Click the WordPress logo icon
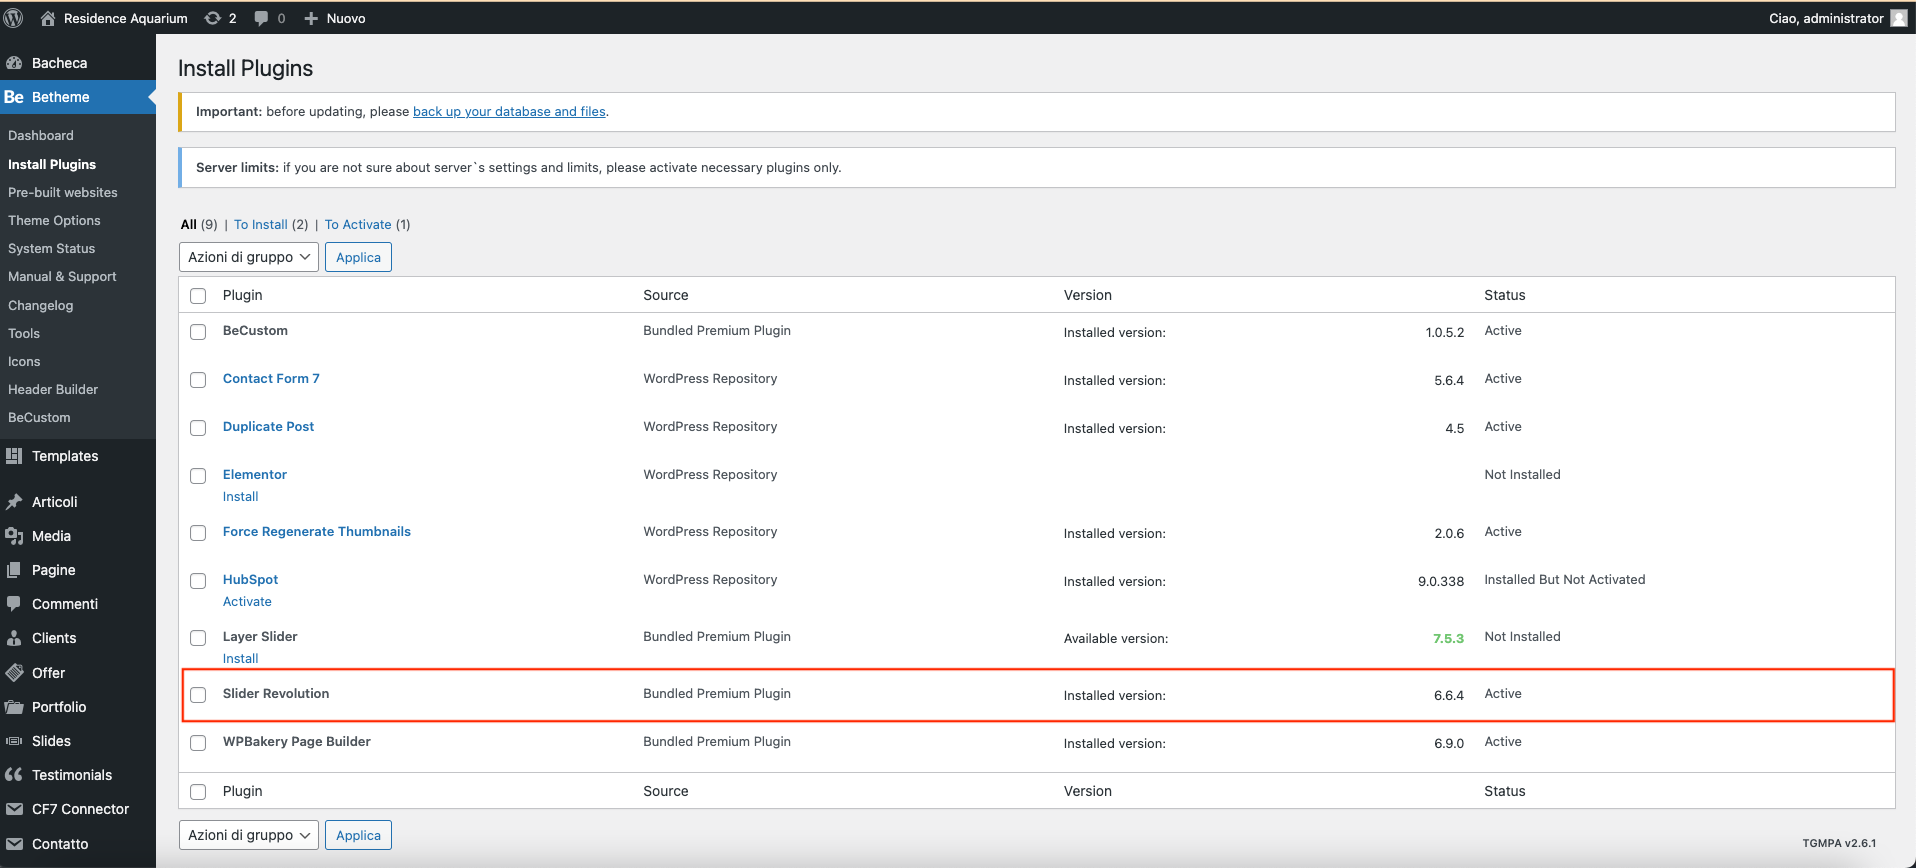The image size is (1916, 868). tap(14, 18)
